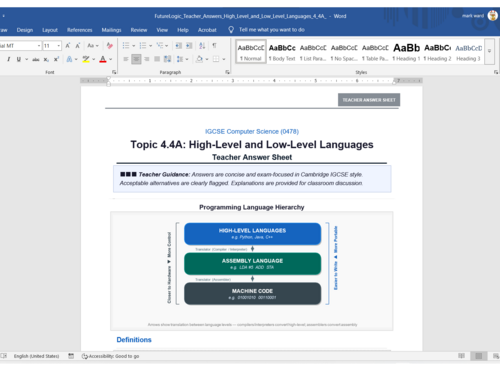Decrease font size with Shrink Font

(78, 46)
